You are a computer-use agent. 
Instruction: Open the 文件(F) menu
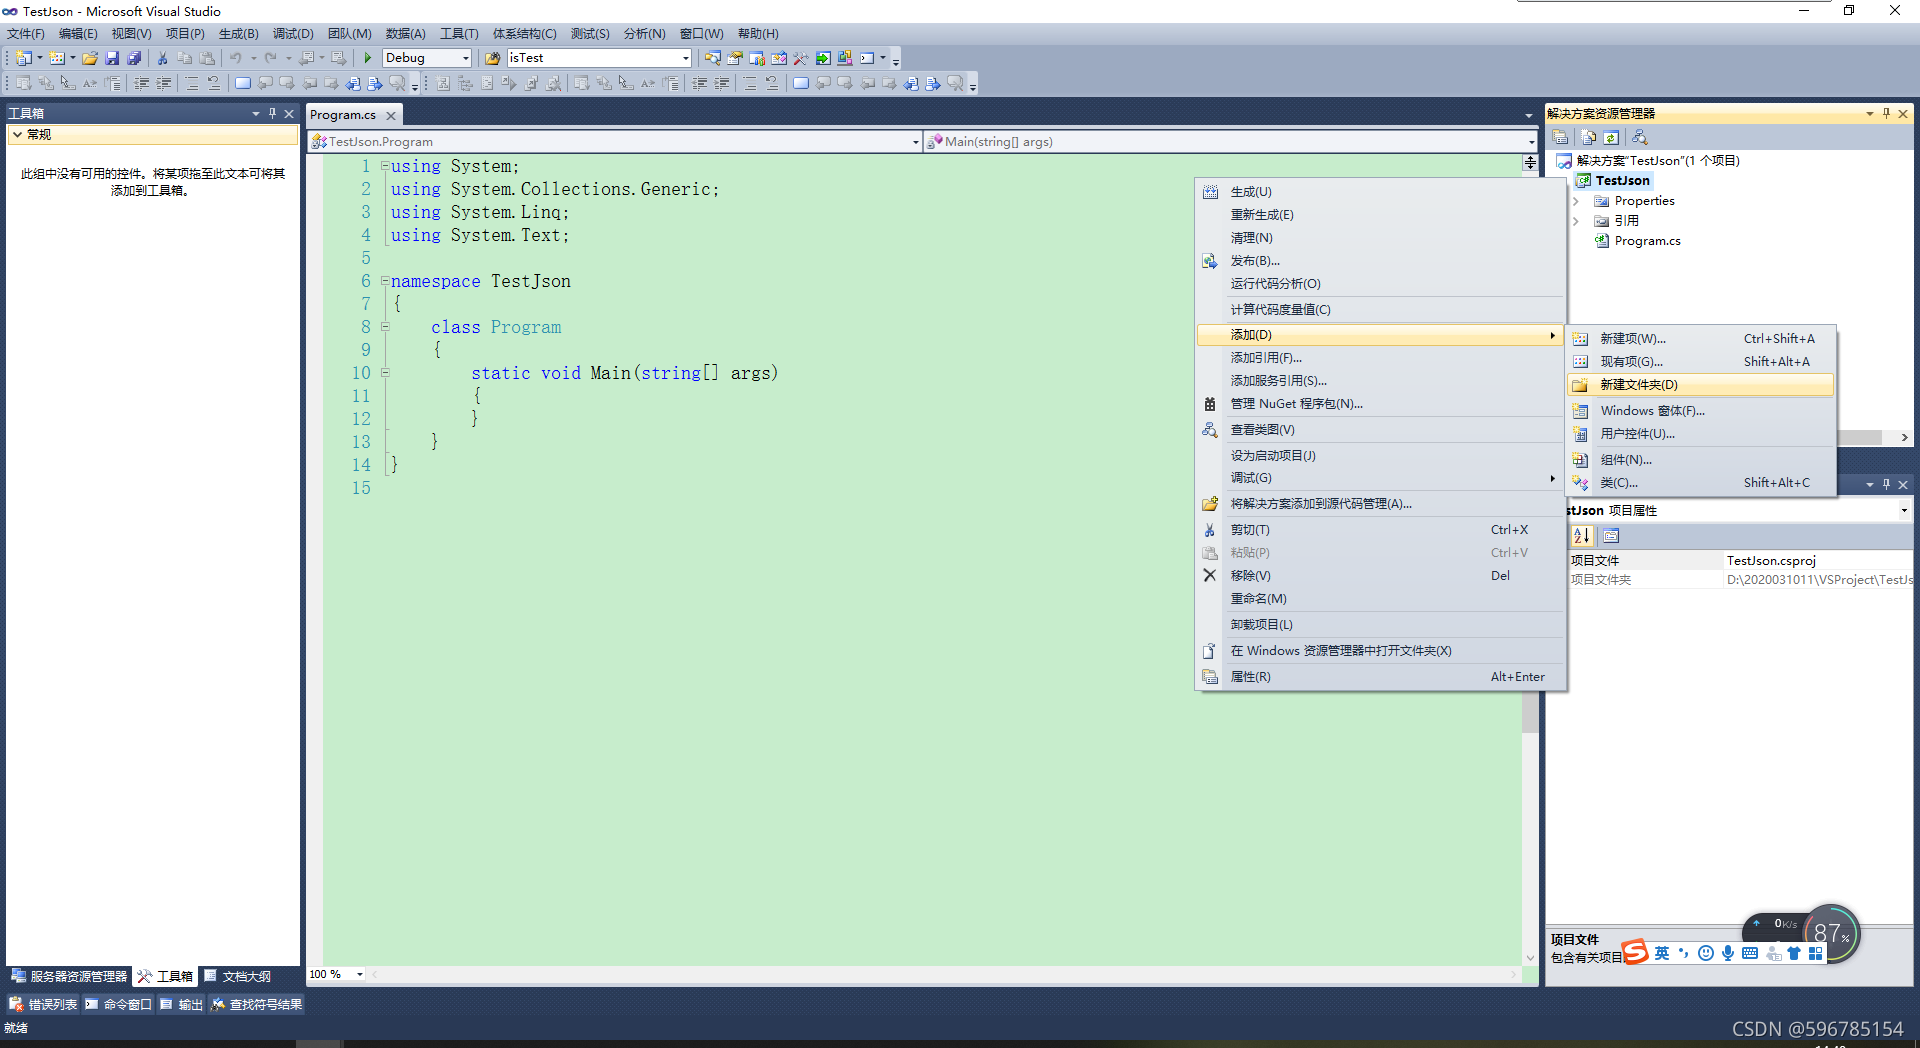[25, 33]
